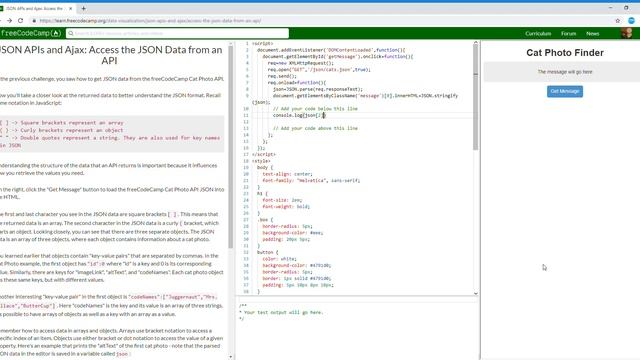Image resolution: width=640 pixels, height=360 pixels.
Task: Click the freeCodeCamp logo
Action: pos(31,33)
